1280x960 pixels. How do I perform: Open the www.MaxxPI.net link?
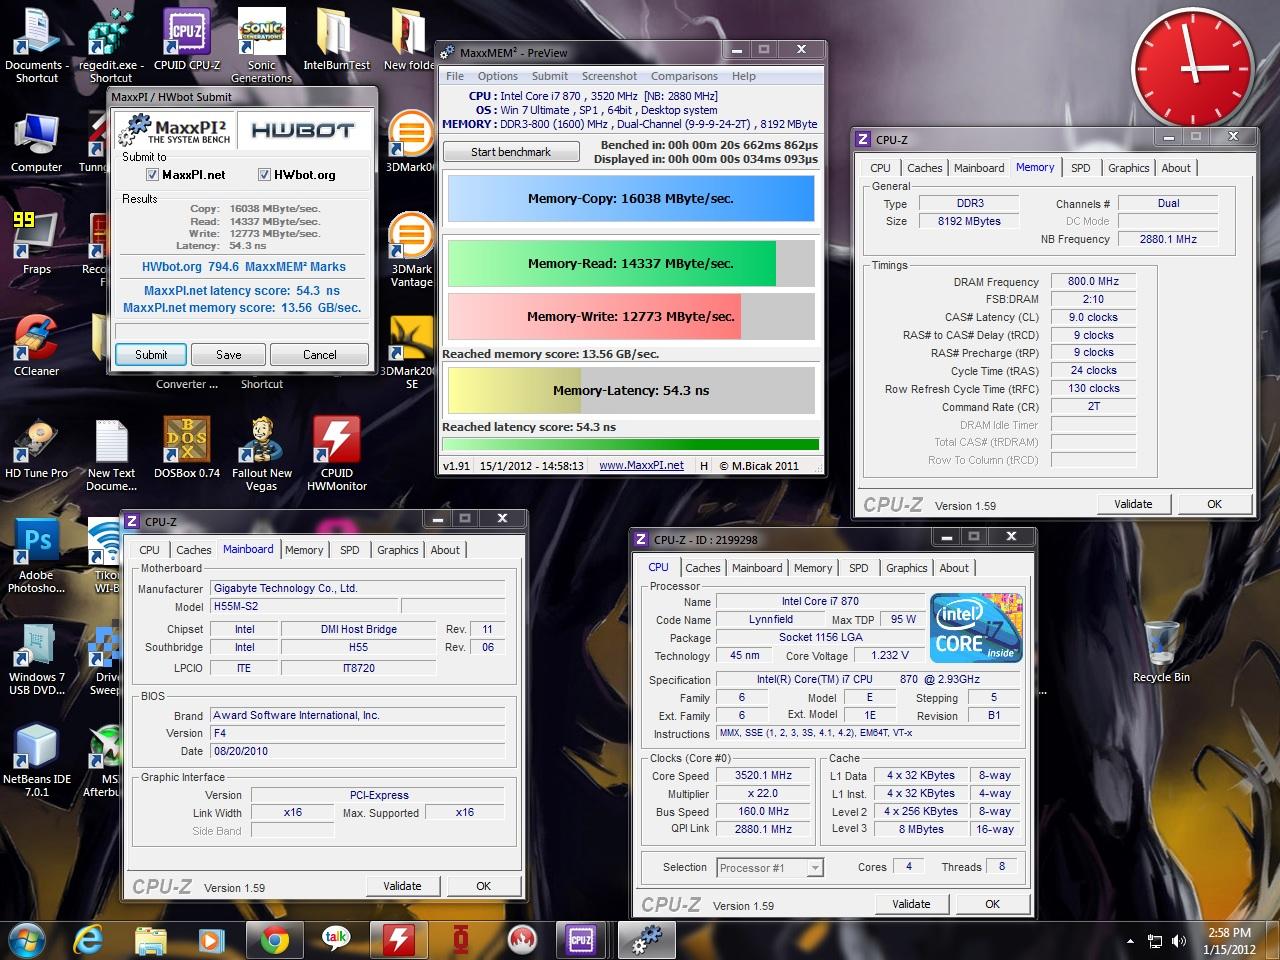click(x=641, y=465)
